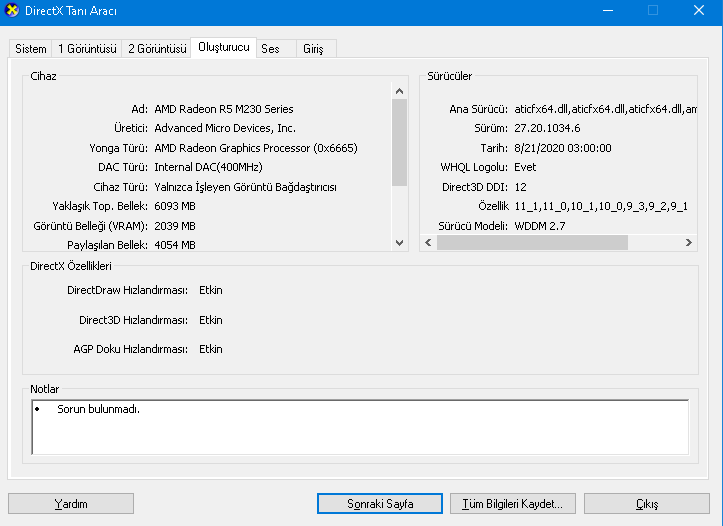The image size is (723, 526).
Task: Click 'Advanced Micro Devices, Inc.' text
Action: (x=225, y=128)
